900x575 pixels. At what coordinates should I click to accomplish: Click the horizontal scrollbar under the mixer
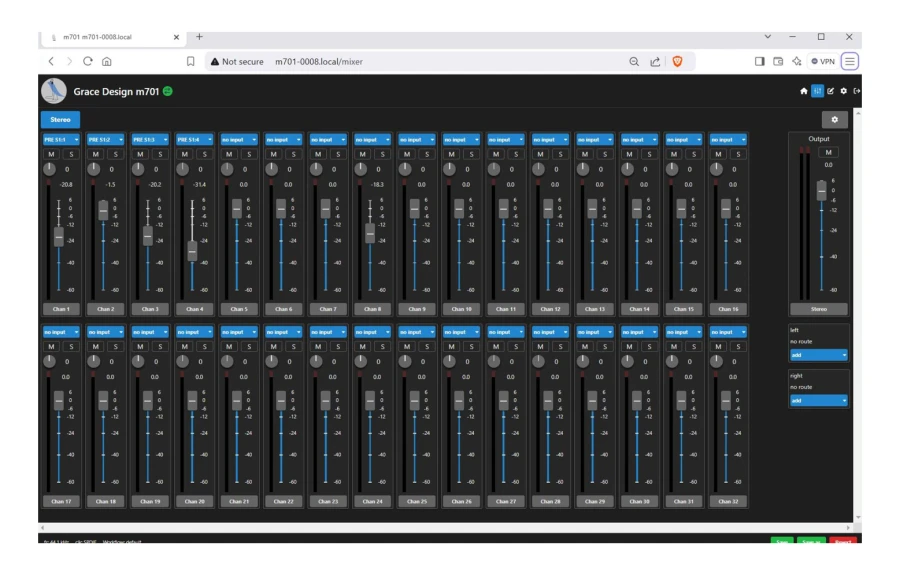tap(445, 527)
